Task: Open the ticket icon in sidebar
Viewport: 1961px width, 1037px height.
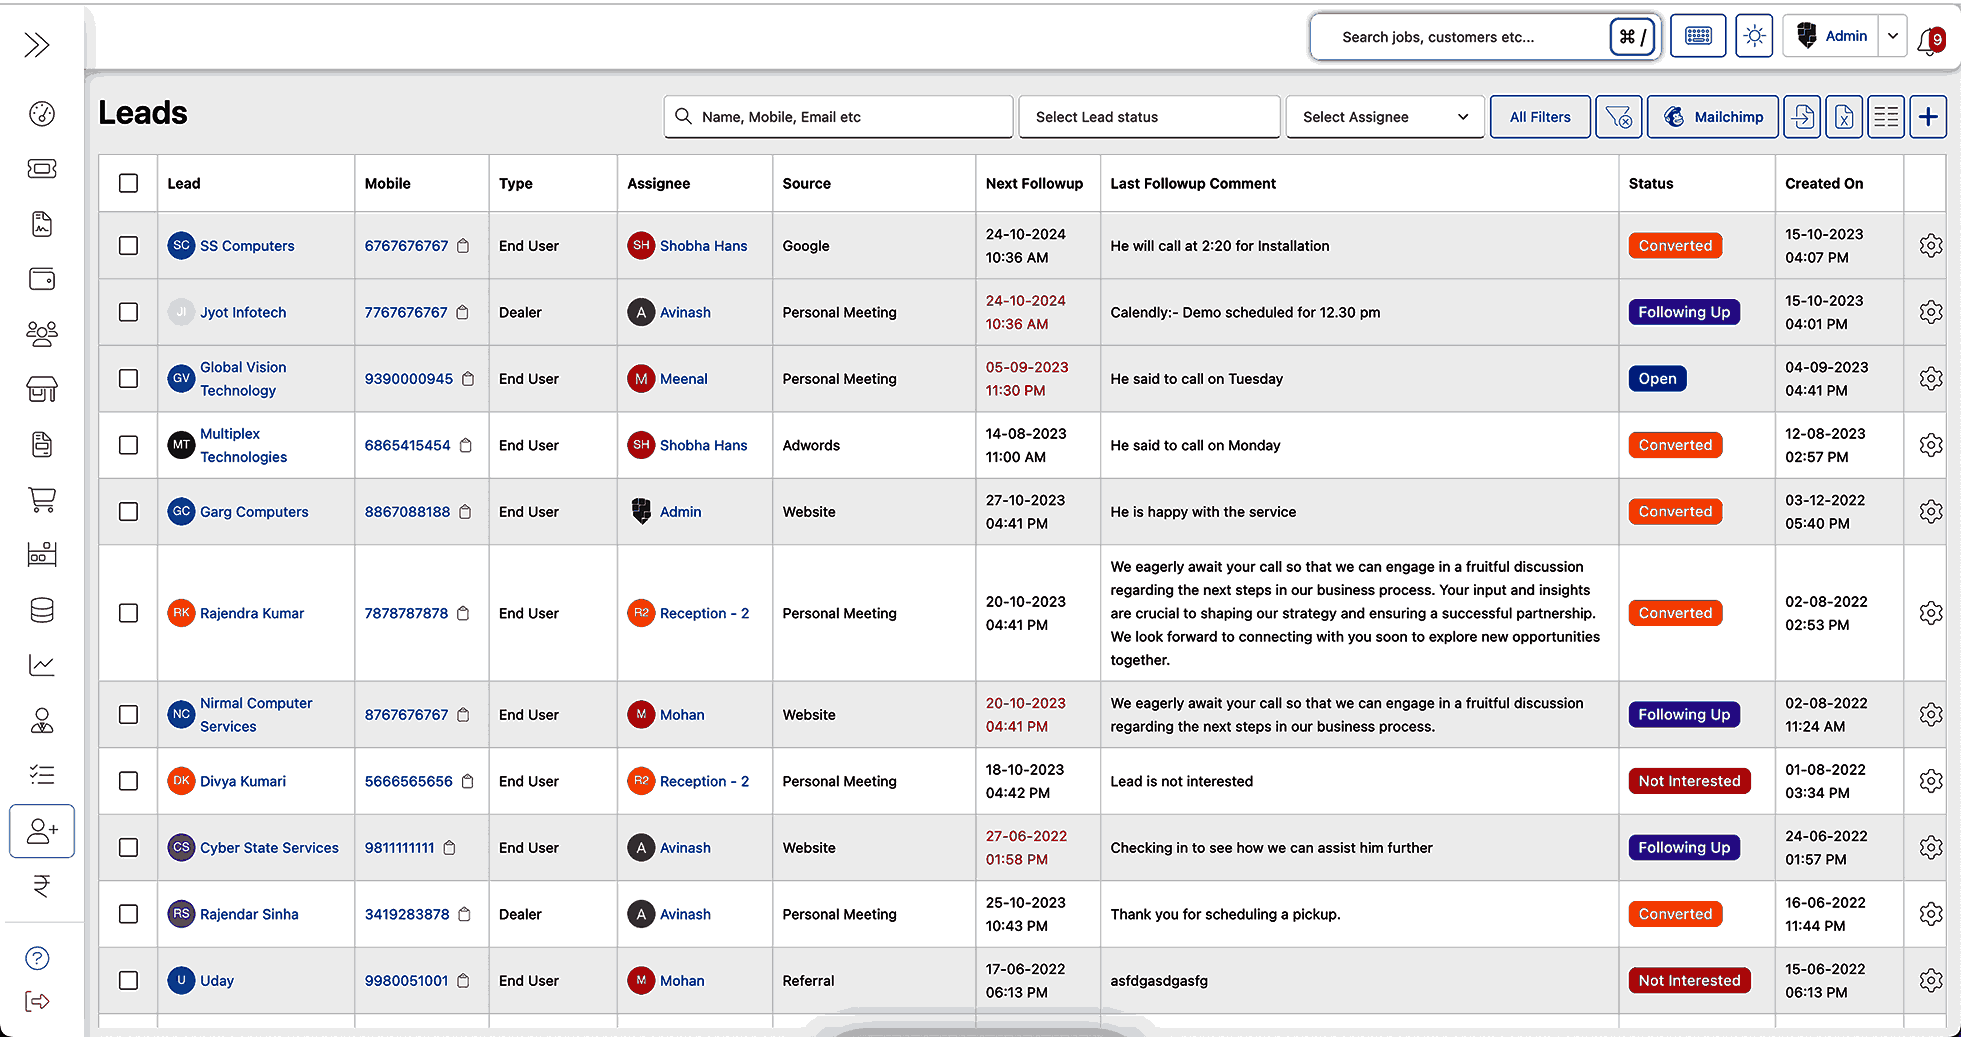Action: coord(42,169)
